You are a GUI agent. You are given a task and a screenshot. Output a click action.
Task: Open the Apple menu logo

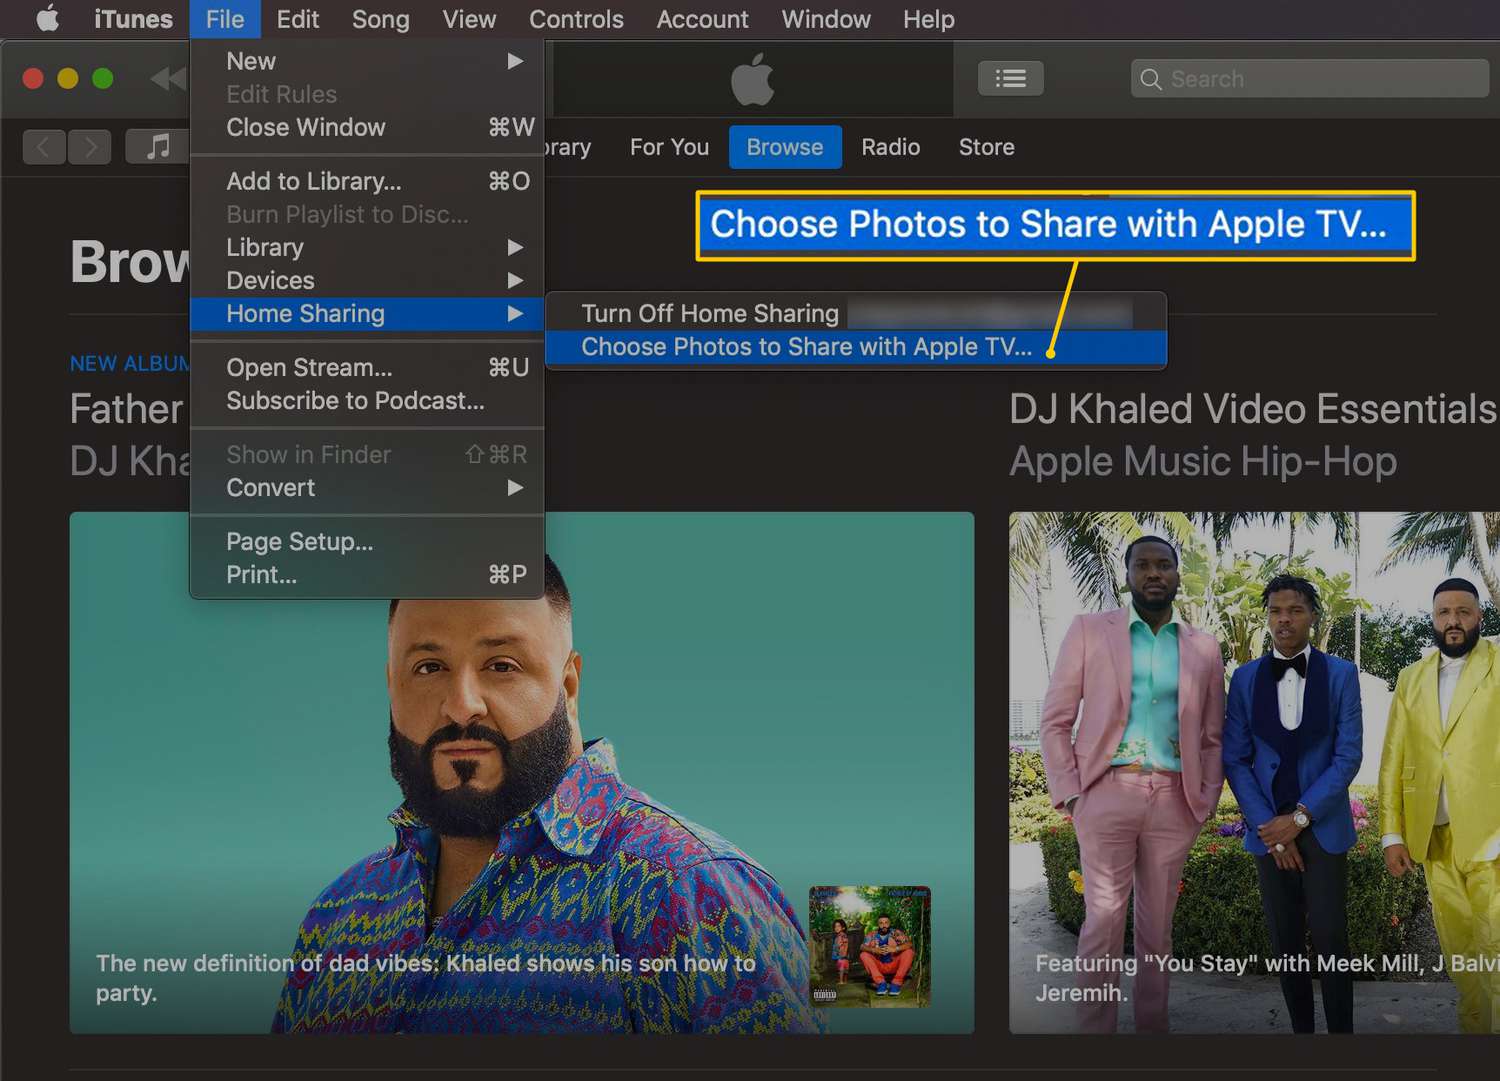point(47,19)
